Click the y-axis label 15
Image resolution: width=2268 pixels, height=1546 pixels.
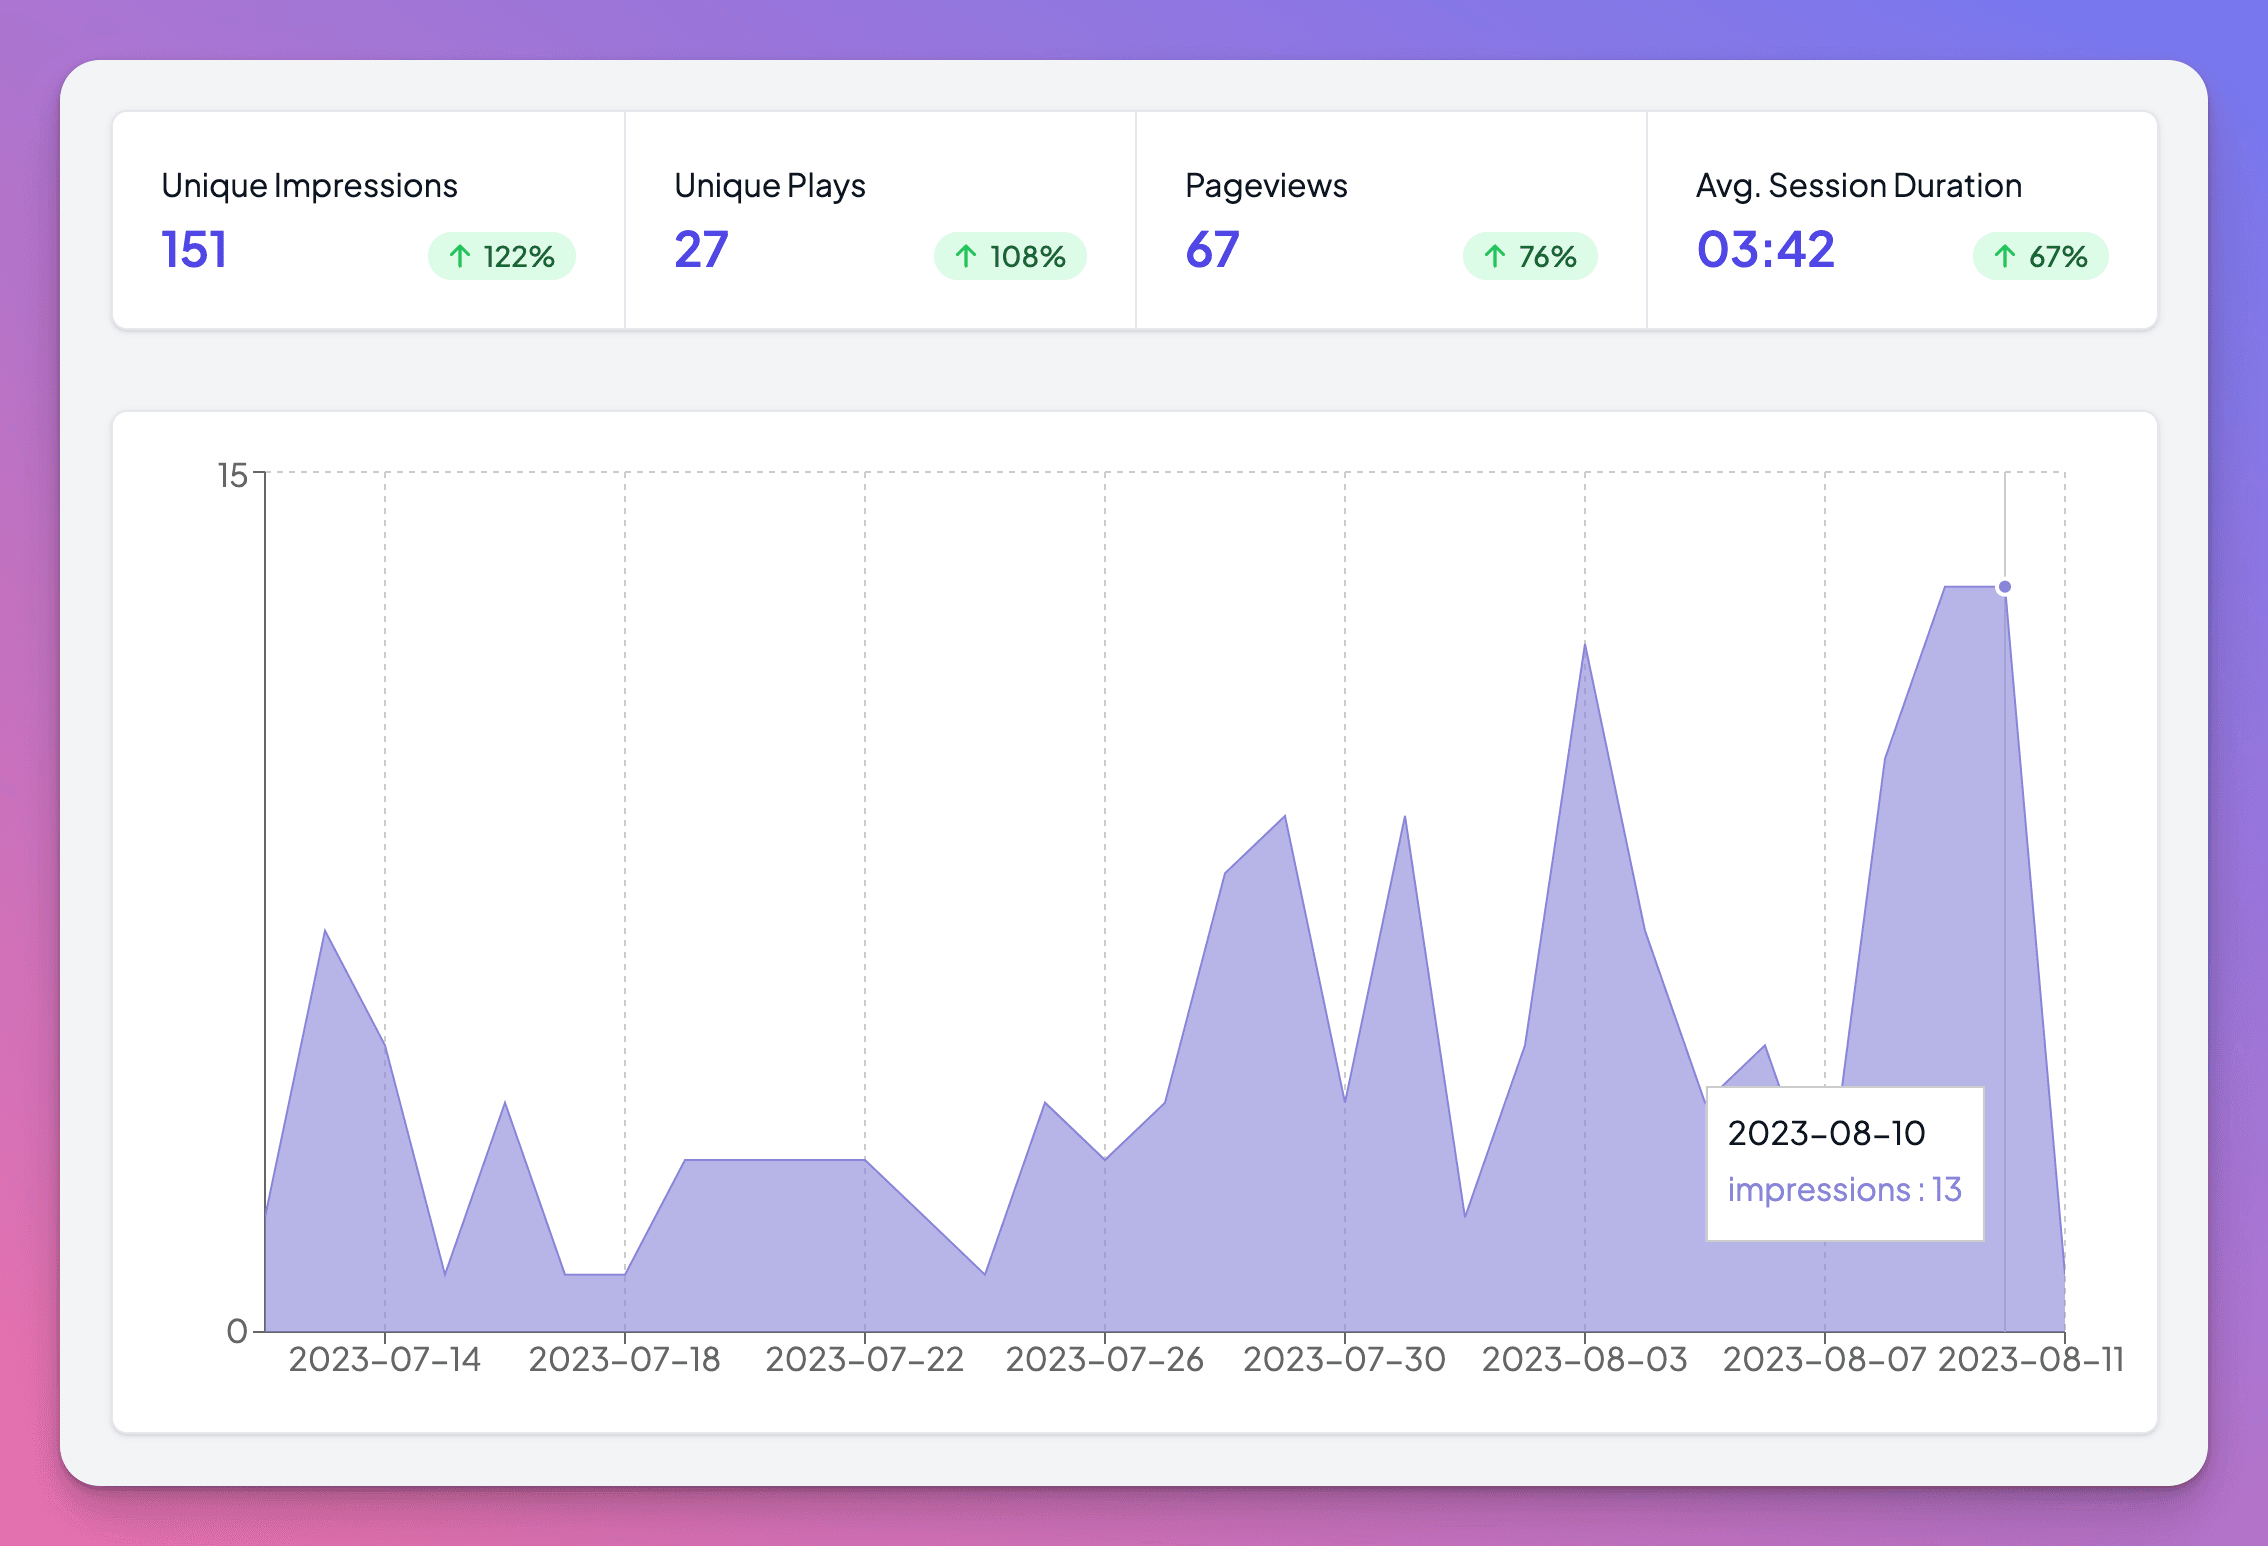click(x=232, y=475)
